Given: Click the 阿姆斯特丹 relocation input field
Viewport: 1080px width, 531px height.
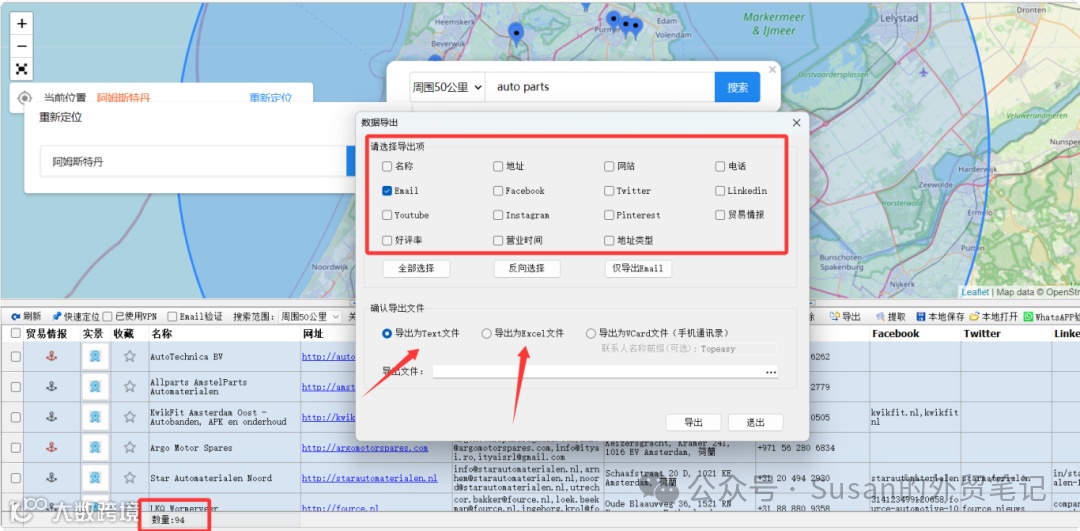Looking at the screenshot, I should point(193,162).
